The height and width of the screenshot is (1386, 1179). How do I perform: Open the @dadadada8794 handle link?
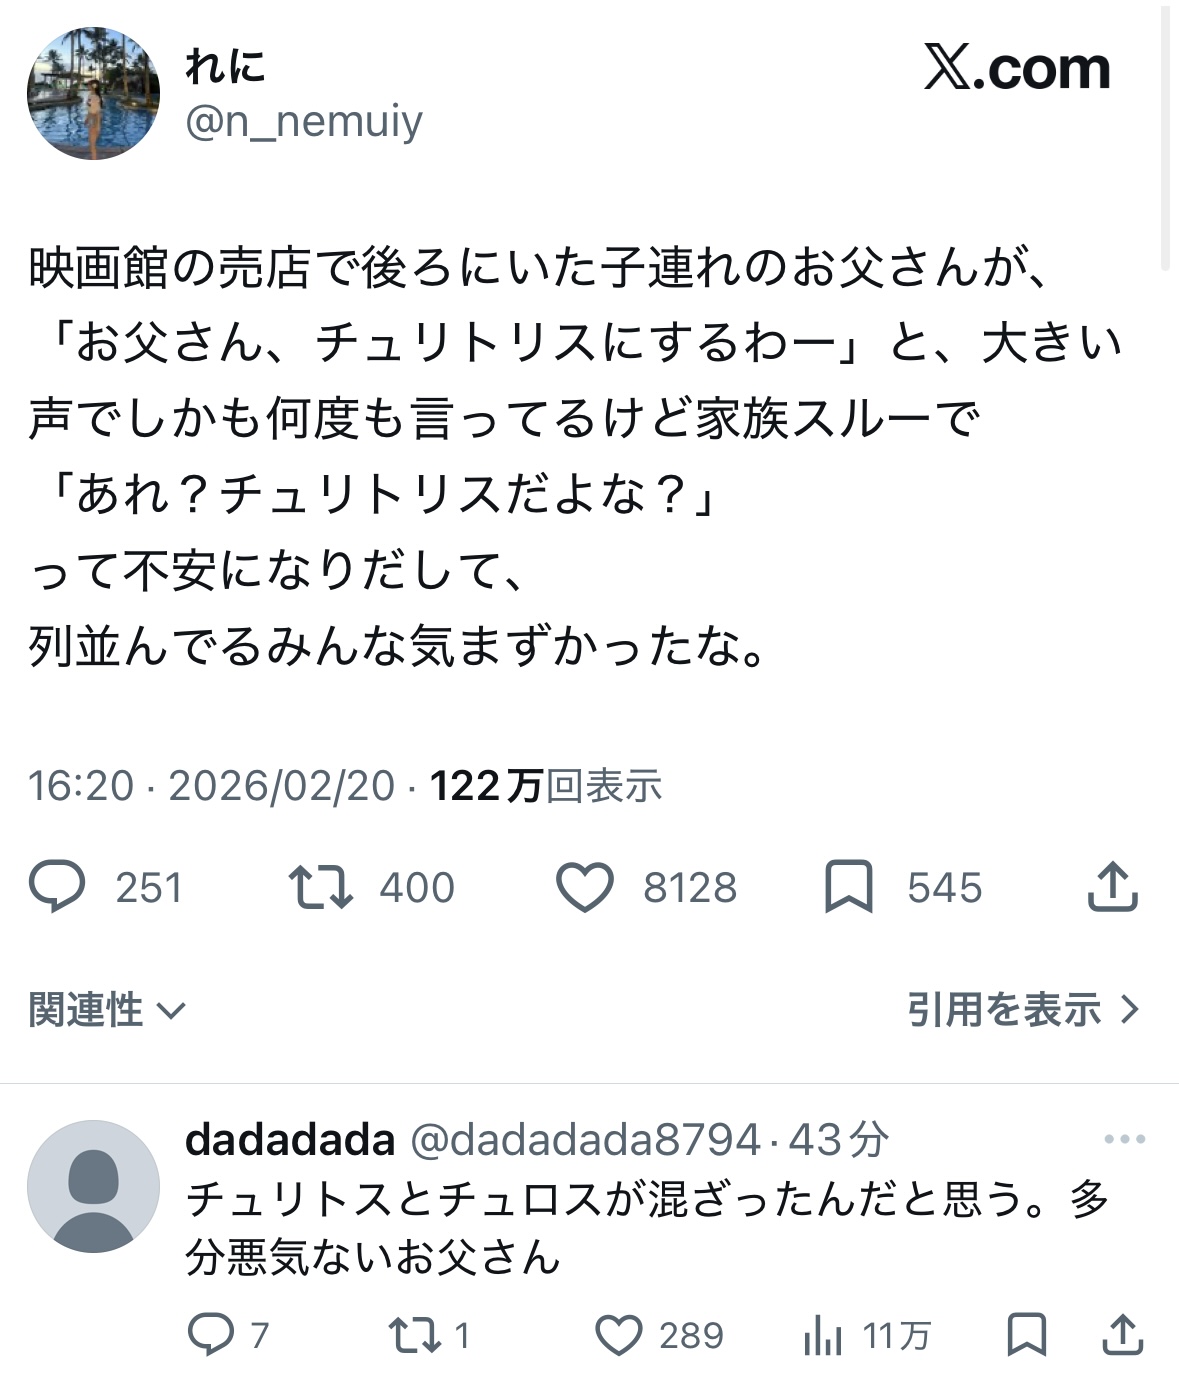click(x=586, y=1139)
